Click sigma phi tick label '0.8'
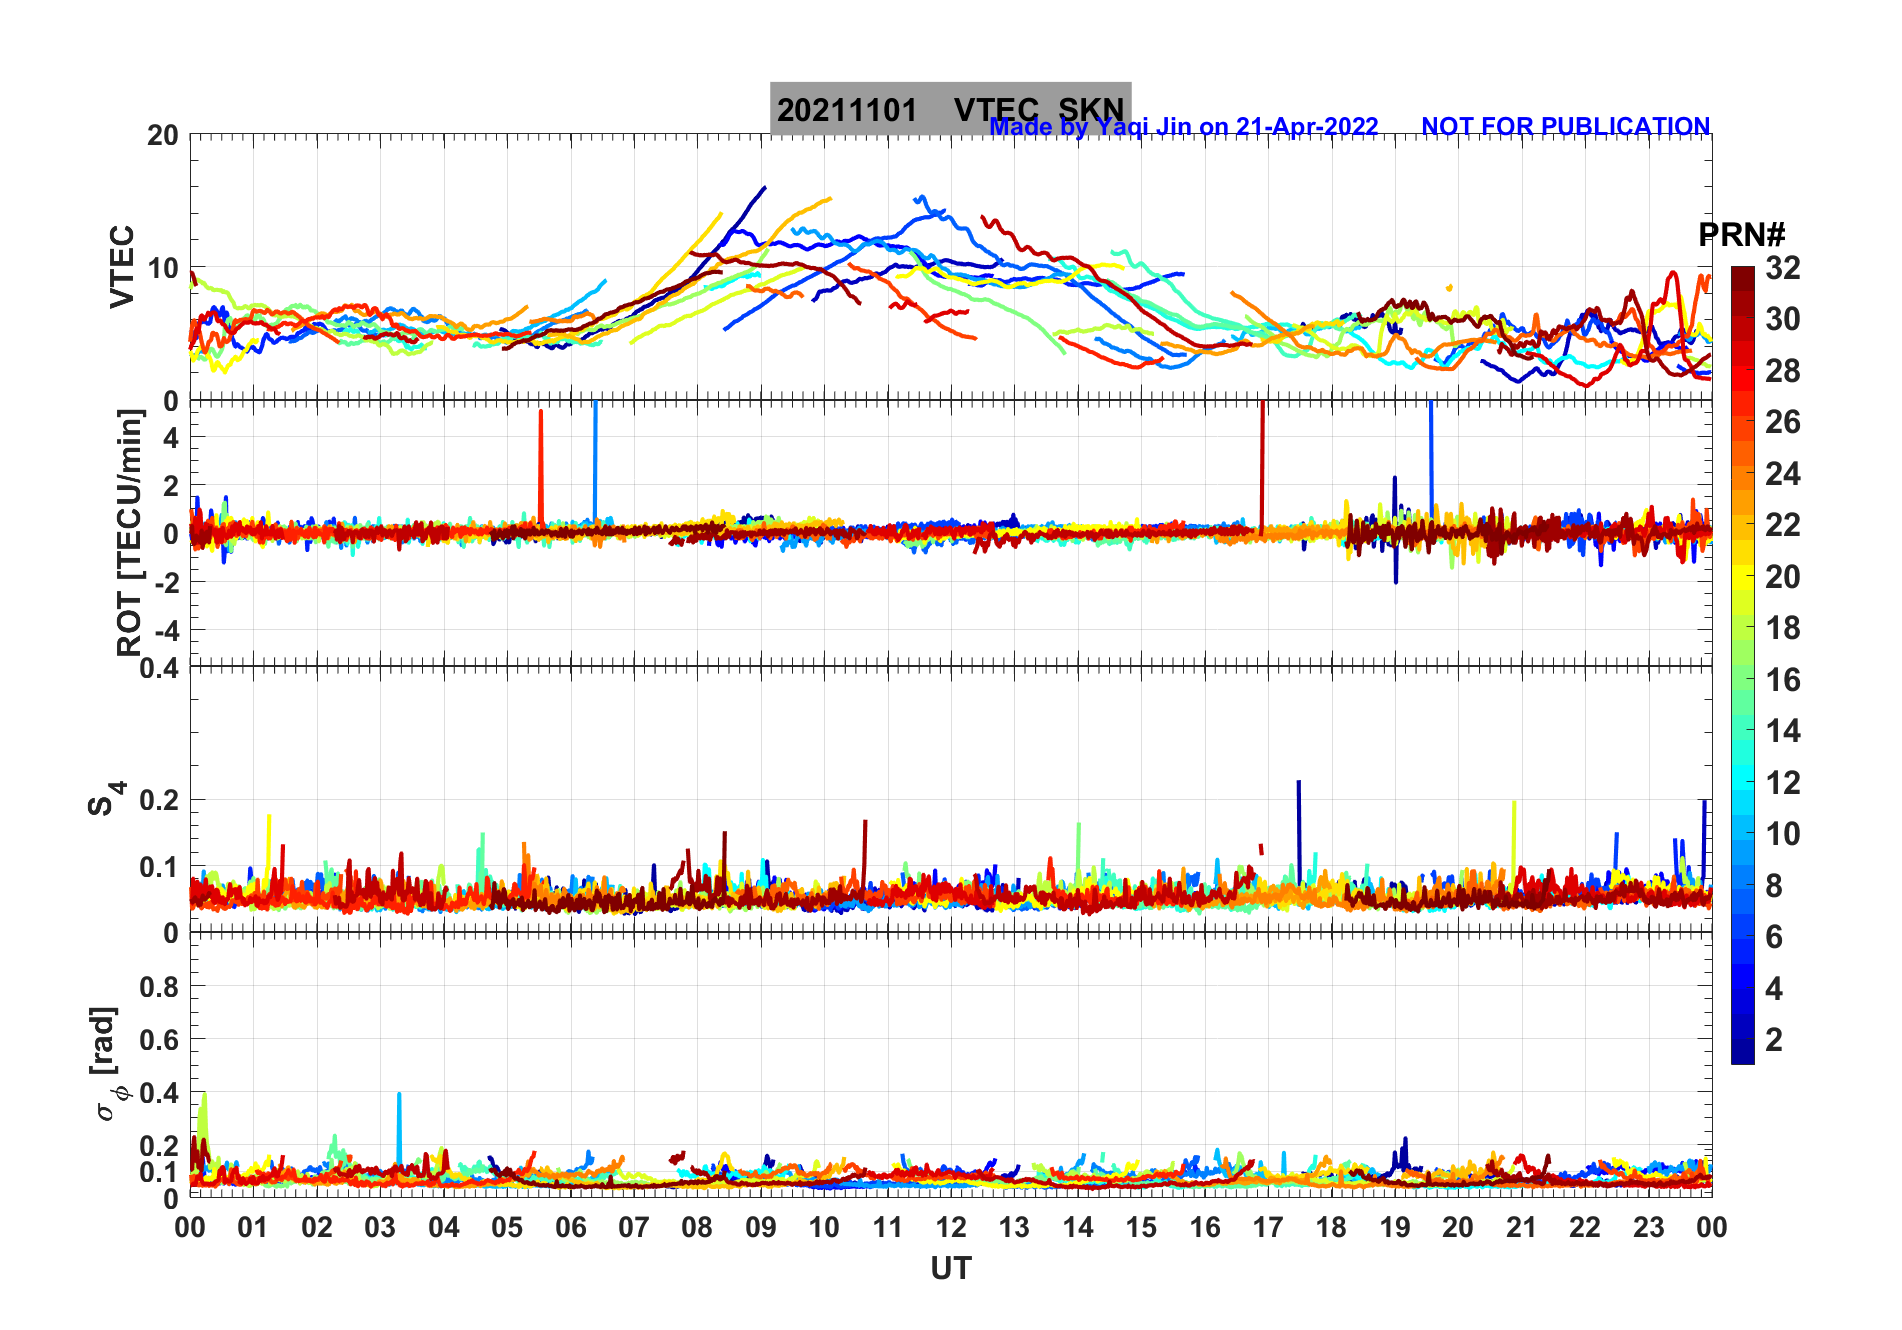Screen dimensions: 1902x1330 [157, 987]
